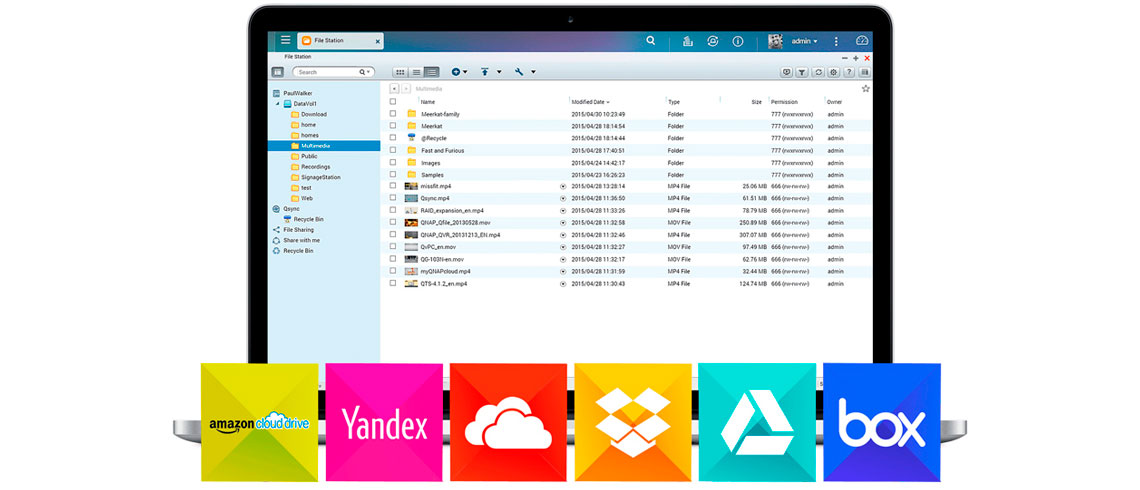
Task: Open File Sharing in sidebar
Action: [293, 230]
